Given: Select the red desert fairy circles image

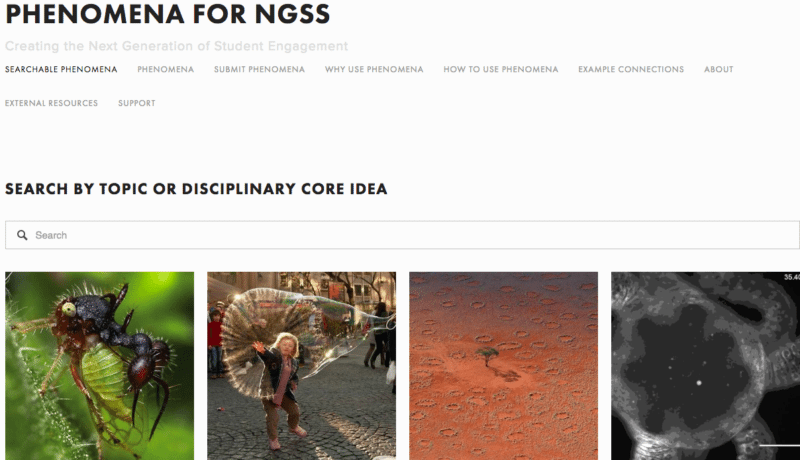Looking at the screenshot, I should pos(504,366).
